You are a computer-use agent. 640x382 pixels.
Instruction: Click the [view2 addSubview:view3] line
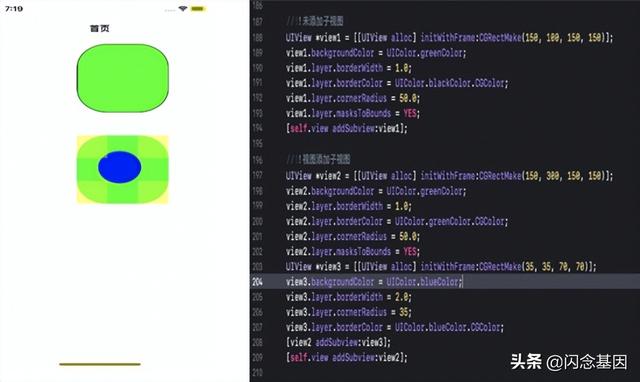[338, 342]
